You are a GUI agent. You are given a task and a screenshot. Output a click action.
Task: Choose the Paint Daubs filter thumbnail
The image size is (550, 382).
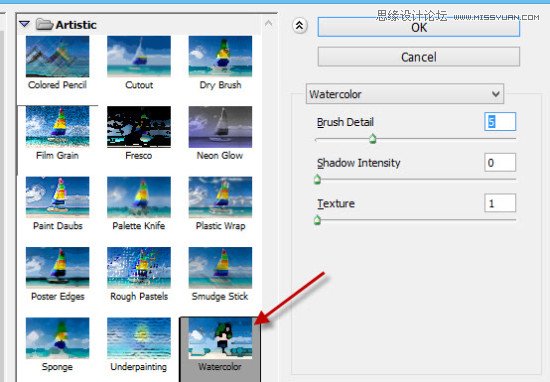58,197
